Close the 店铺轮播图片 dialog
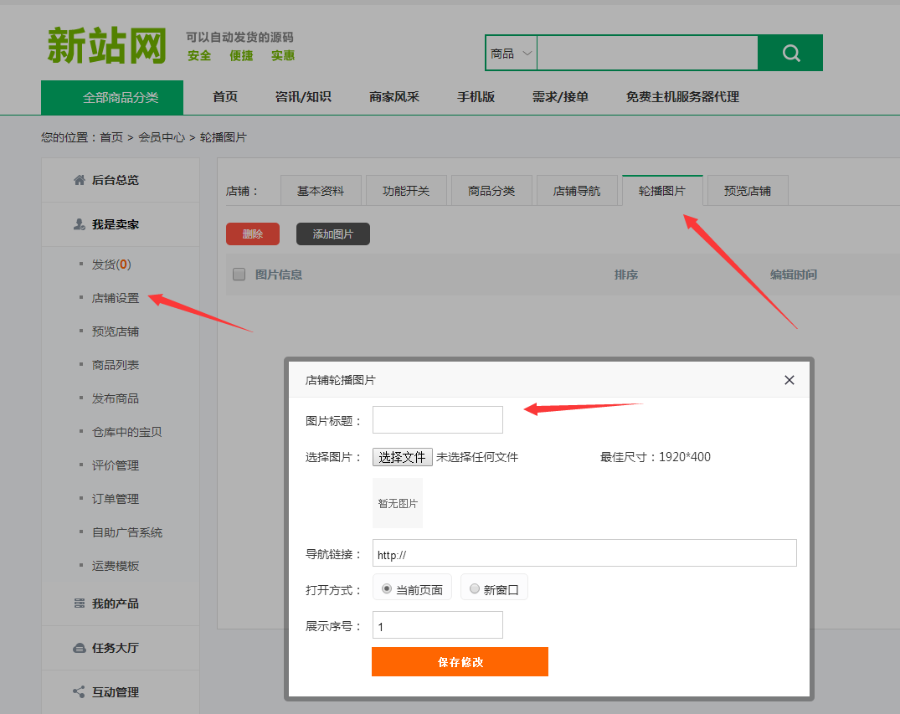Image resolution: width=900 pixels, height=714 pixels. click(x=789, y=380)
